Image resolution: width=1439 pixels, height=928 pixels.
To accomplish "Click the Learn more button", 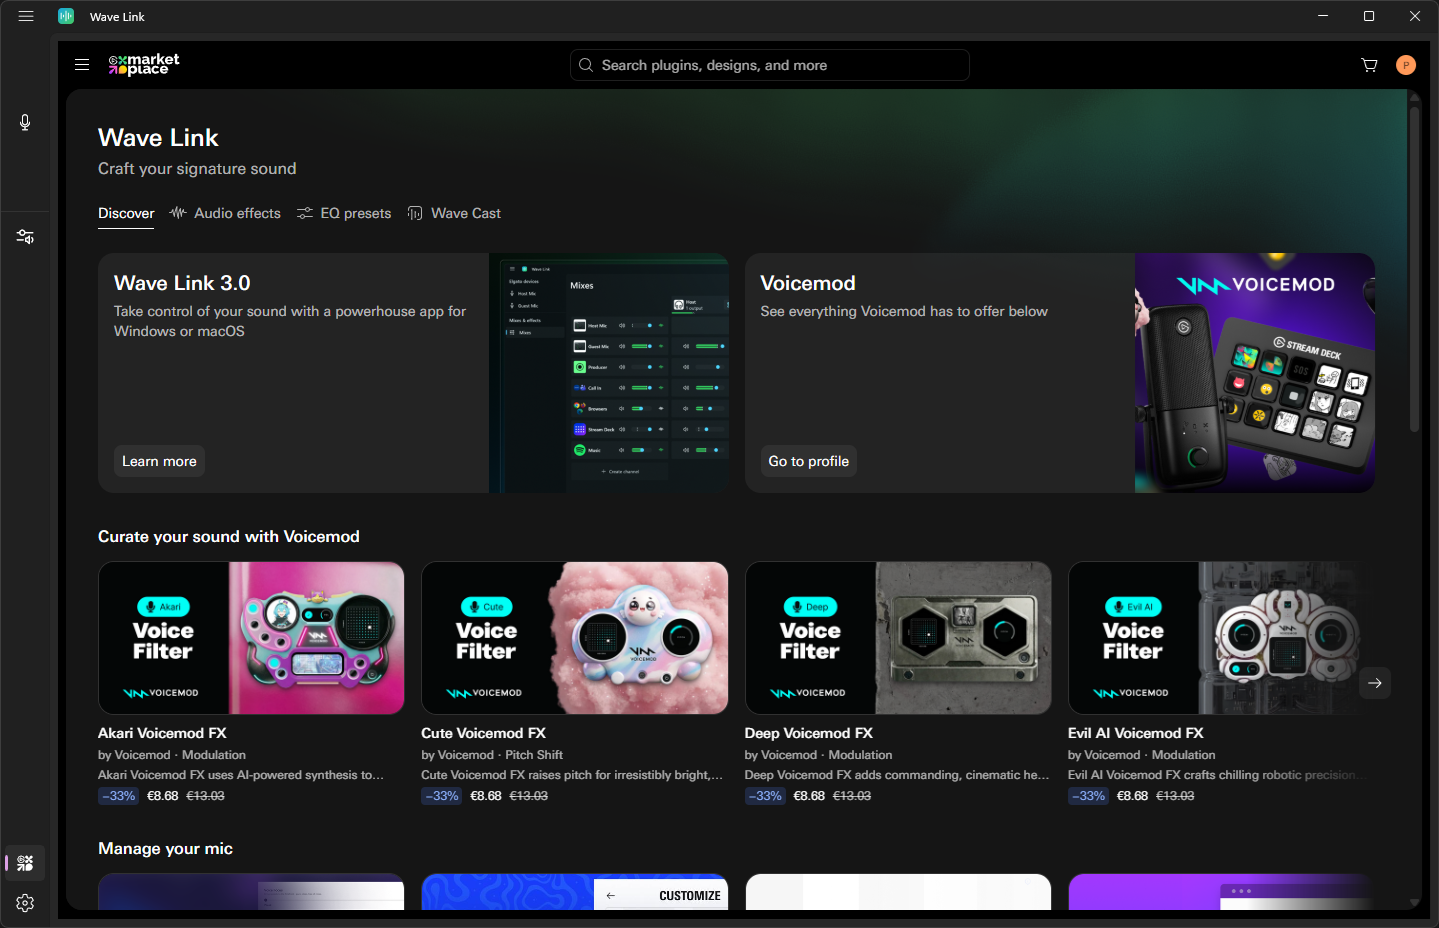I will (159, 461).
